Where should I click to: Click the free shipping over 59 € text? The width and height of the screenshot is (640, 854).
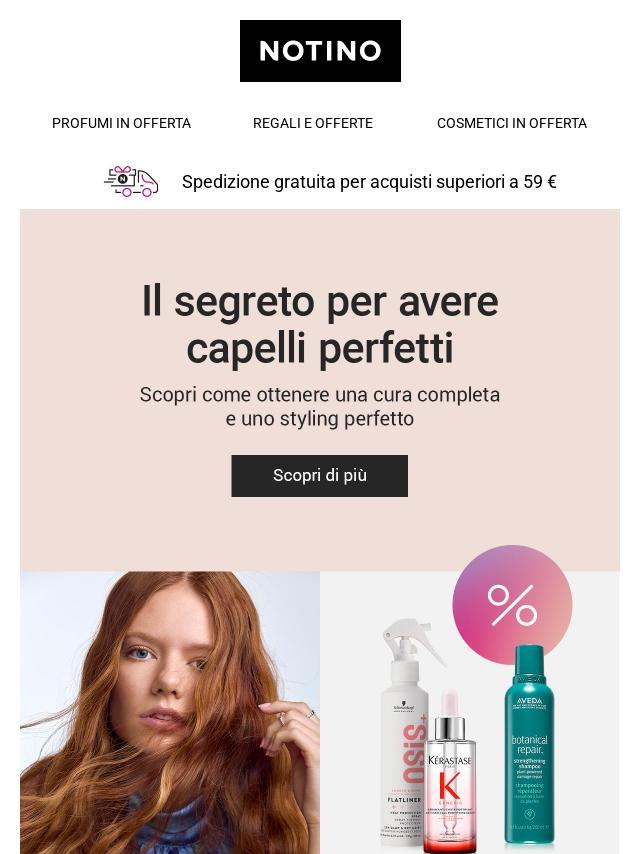click(x=369, y=182)
